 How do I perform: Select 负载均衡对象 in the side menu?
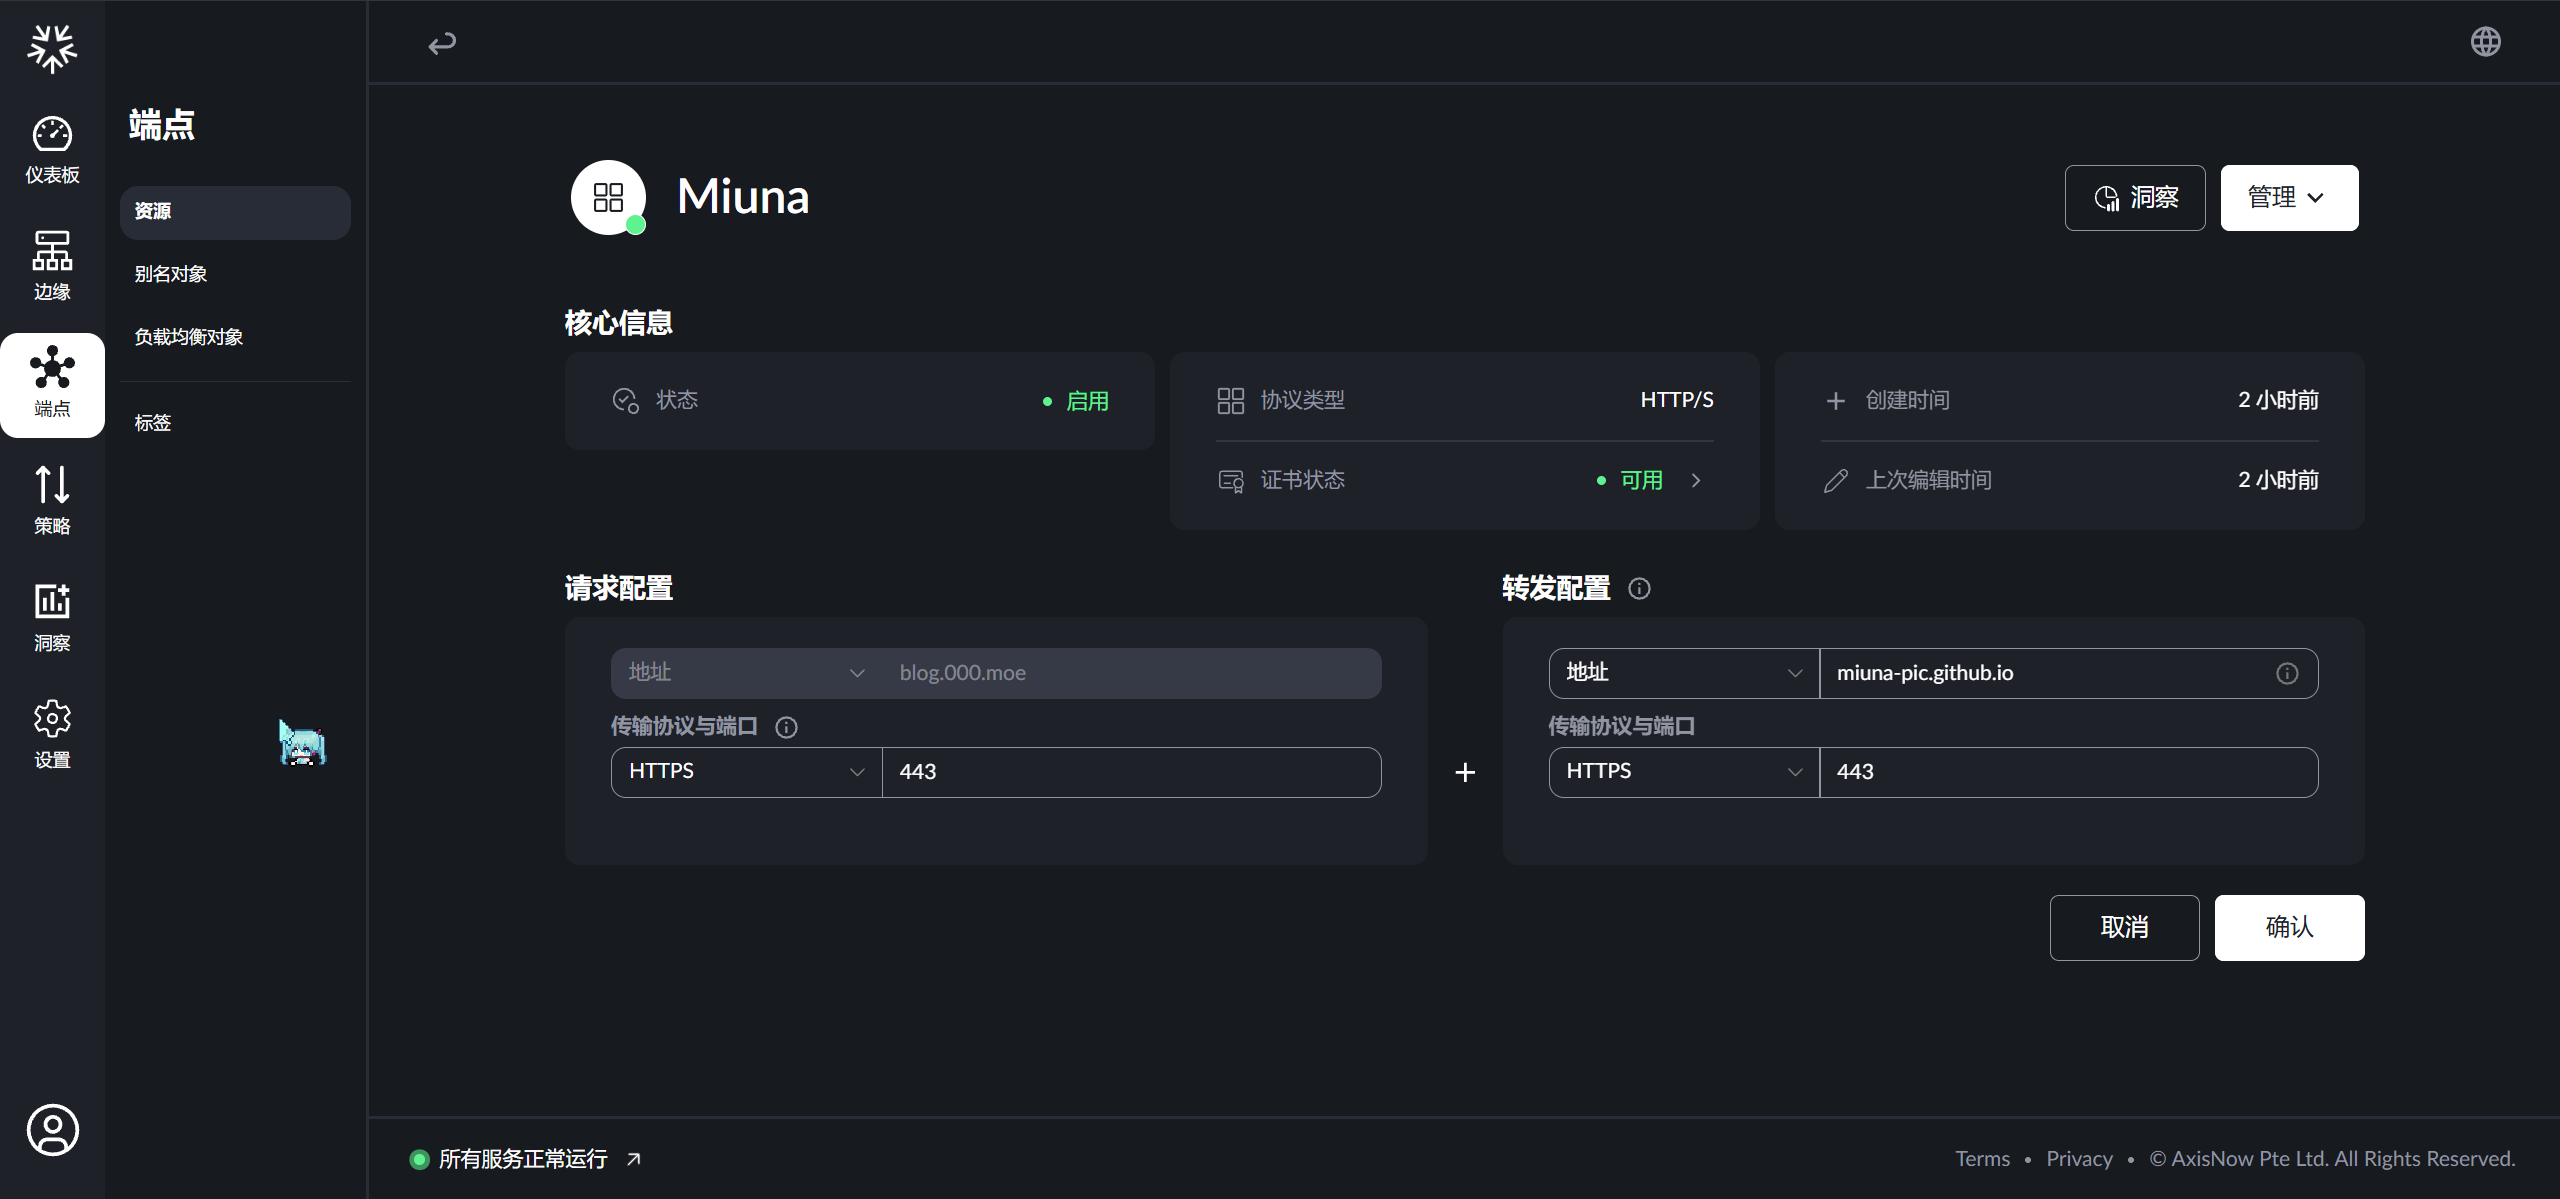tap(189, 337)
